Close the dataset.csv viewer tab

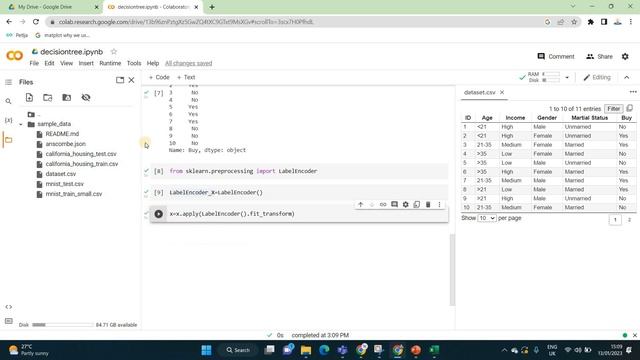[x=502, y=92]
